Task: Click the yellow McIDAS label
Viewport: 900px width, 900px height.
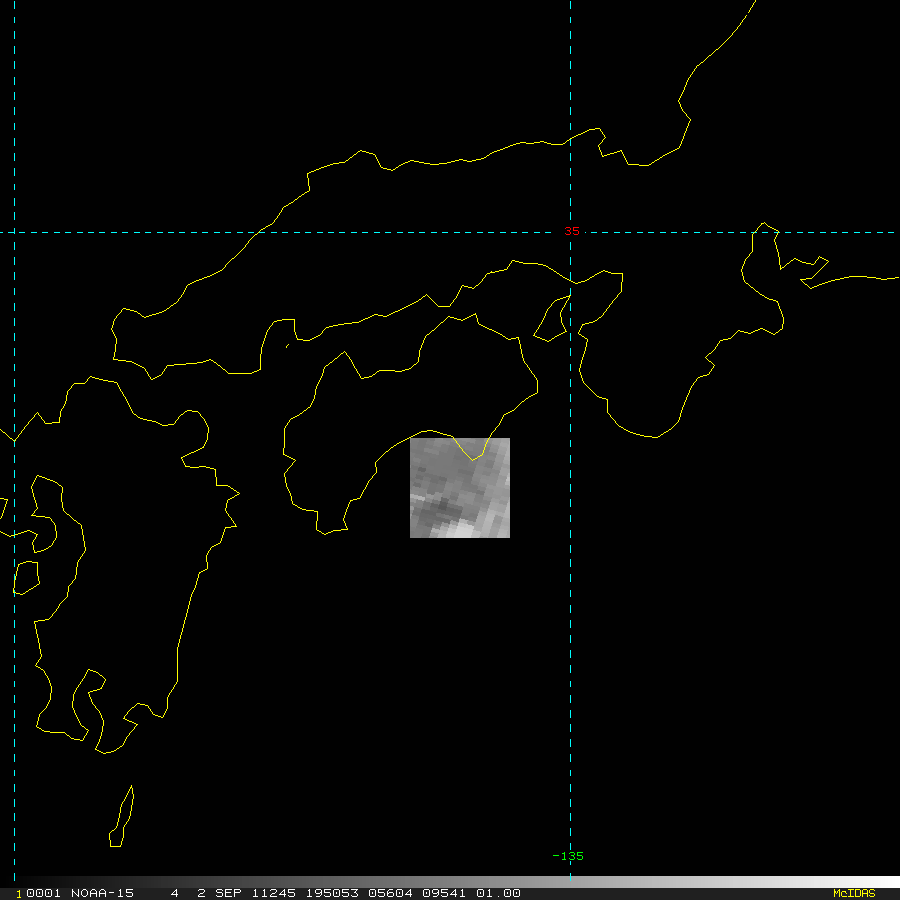Action: pyautogui.click(x=854, y=893)
